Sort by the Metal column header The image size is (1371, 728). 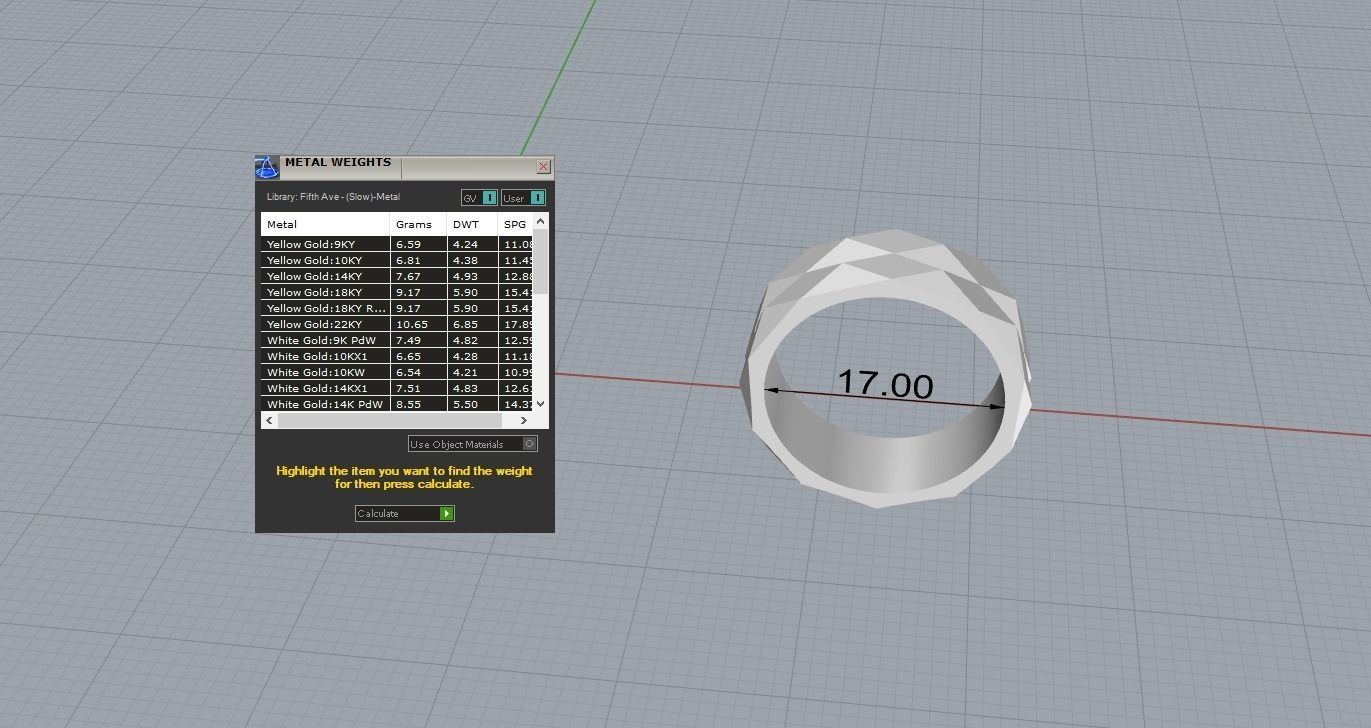[326, 224]
